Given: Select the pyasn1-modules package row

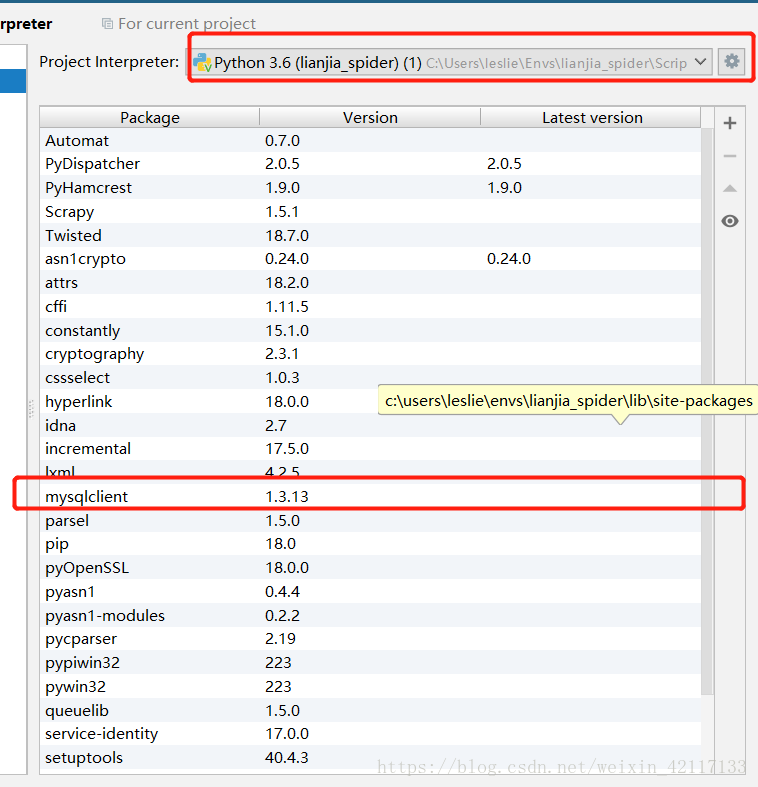Looking at the screenshot, I should point(370,615).
